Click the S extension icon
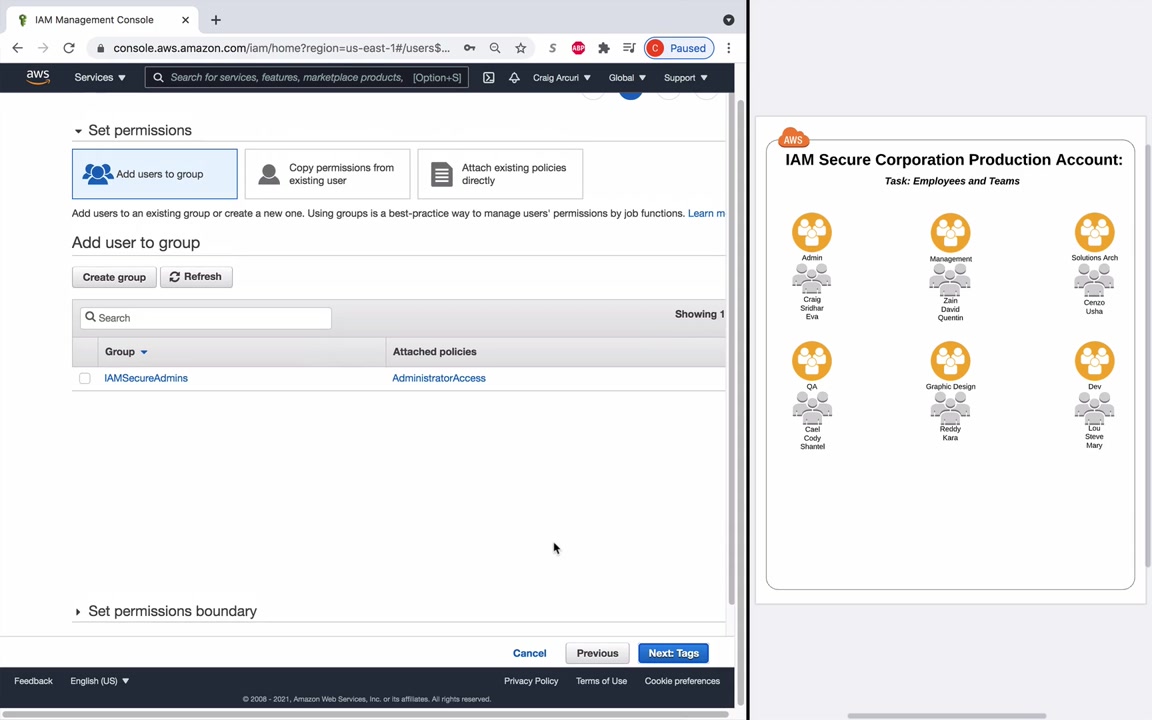 [x=552, y=48]
